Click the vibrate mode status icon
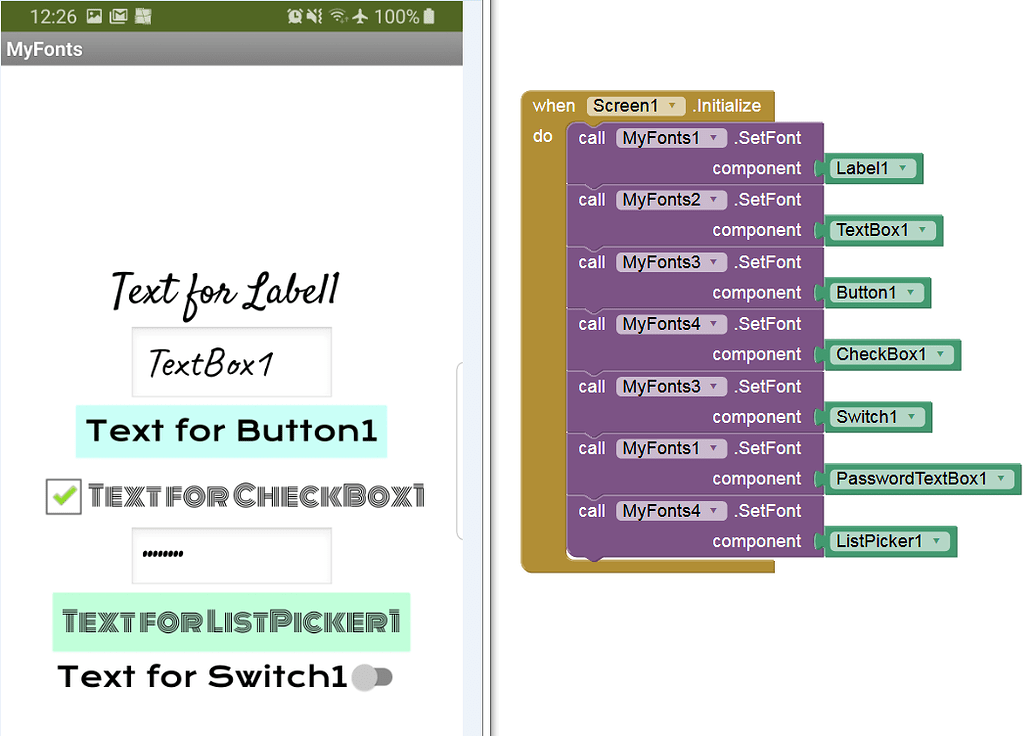1035x736 pixels. pyautogui.click(x=315, y=16)
